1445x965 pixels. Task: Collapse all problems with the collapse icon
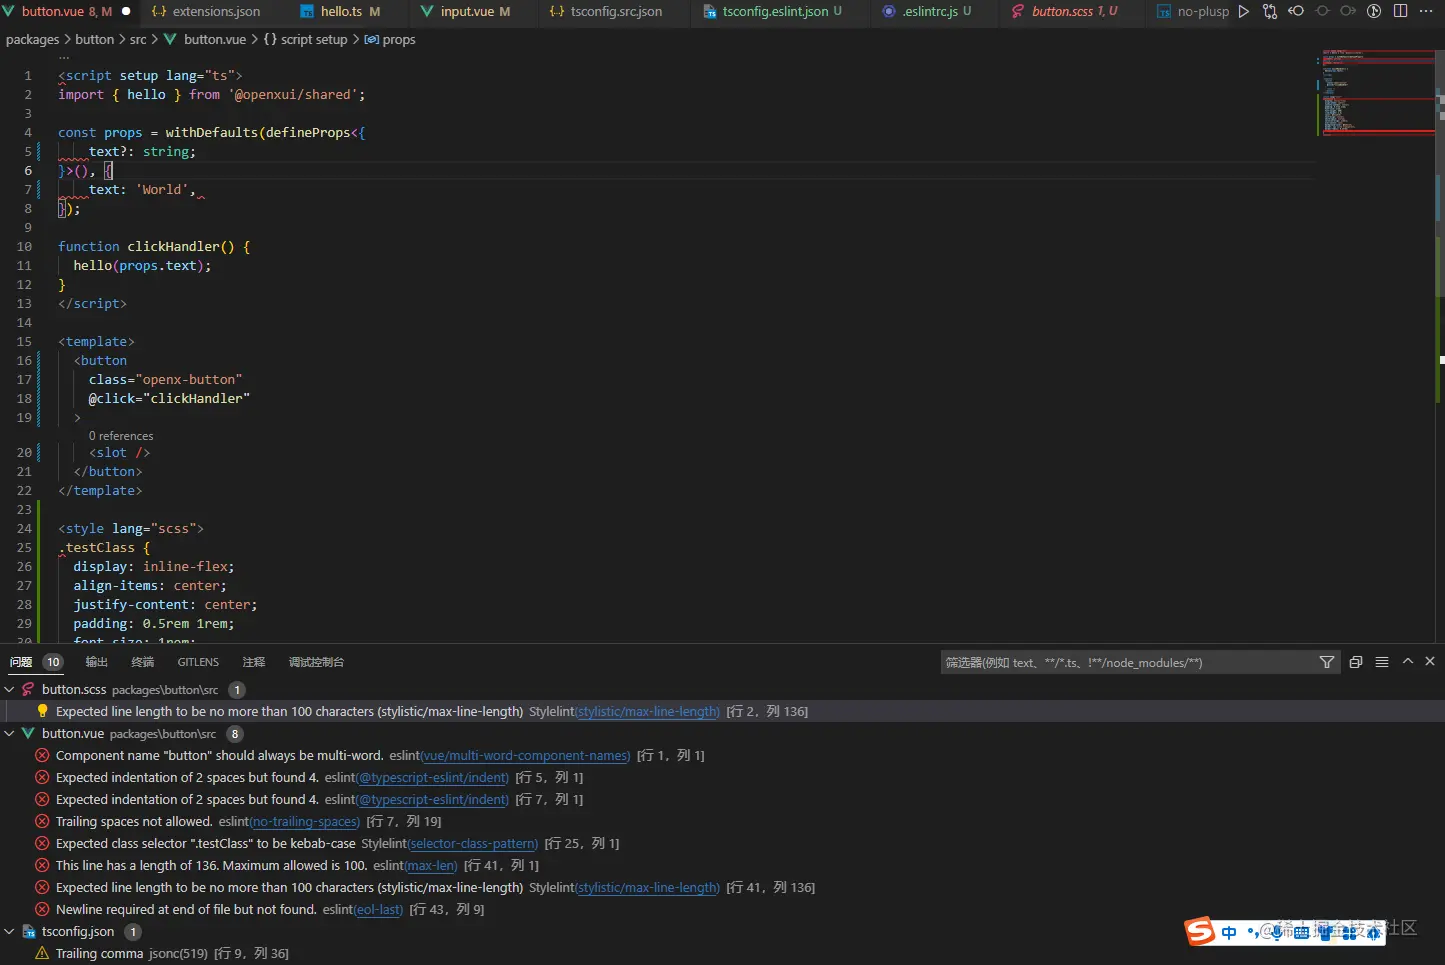tap(1356, 662)
